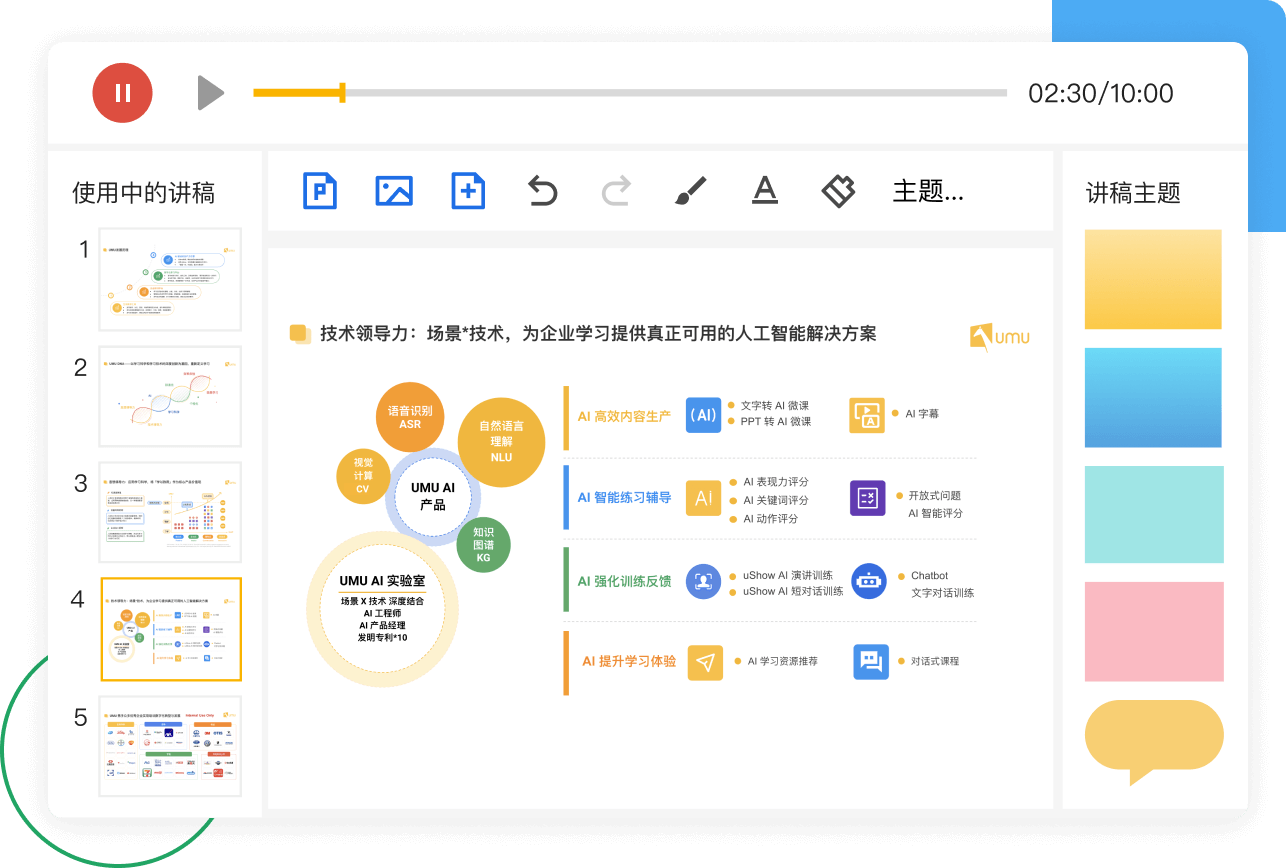The image size is (1286, 868).
Task: Add a new page icon
Action: [468, 190]
